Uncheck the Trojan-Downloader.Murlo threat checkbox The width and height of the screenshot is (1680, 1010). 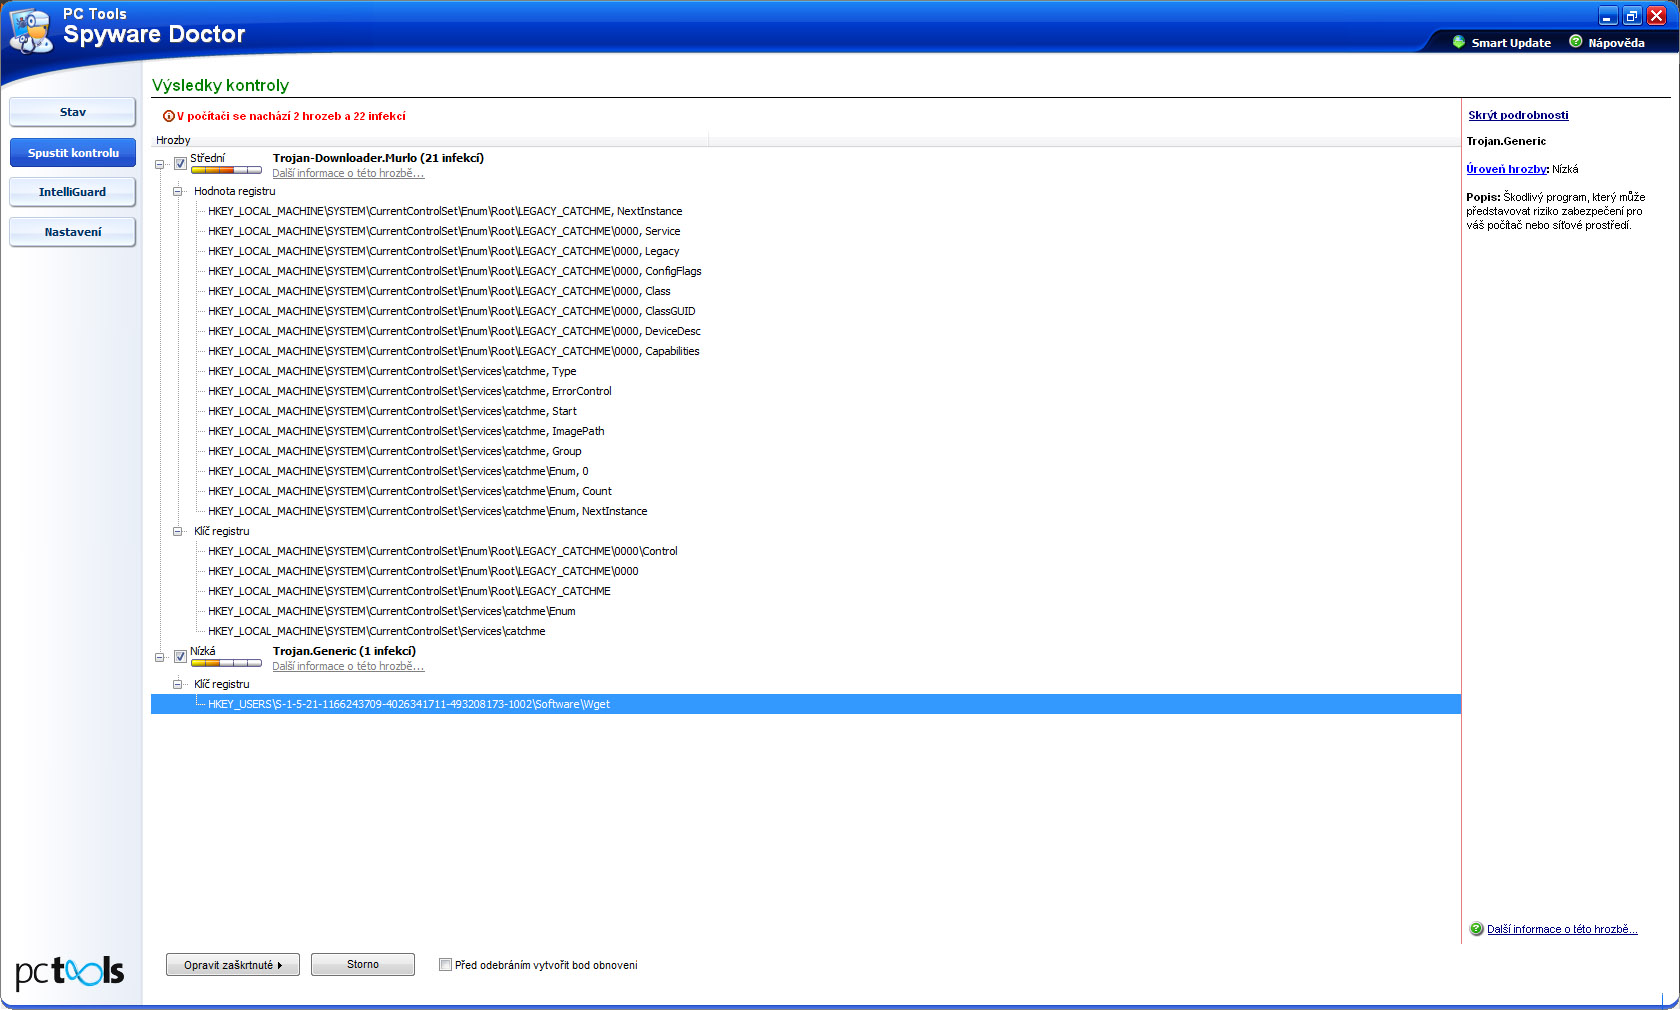coord(180,164)
